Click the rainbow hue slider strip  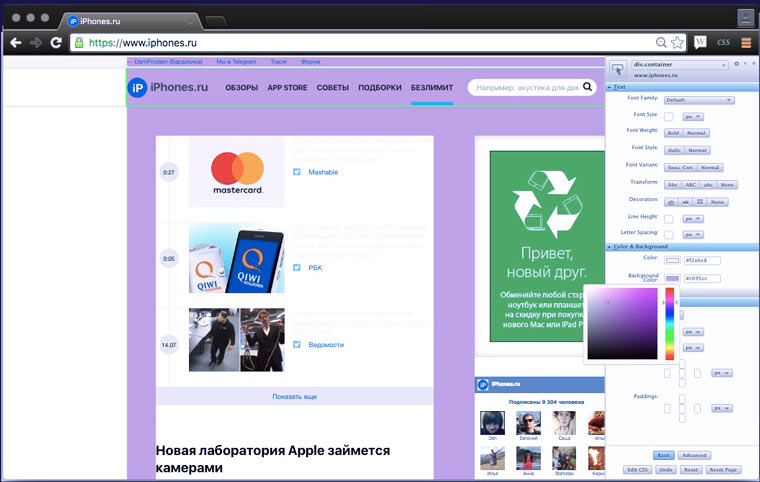[669, 323]
